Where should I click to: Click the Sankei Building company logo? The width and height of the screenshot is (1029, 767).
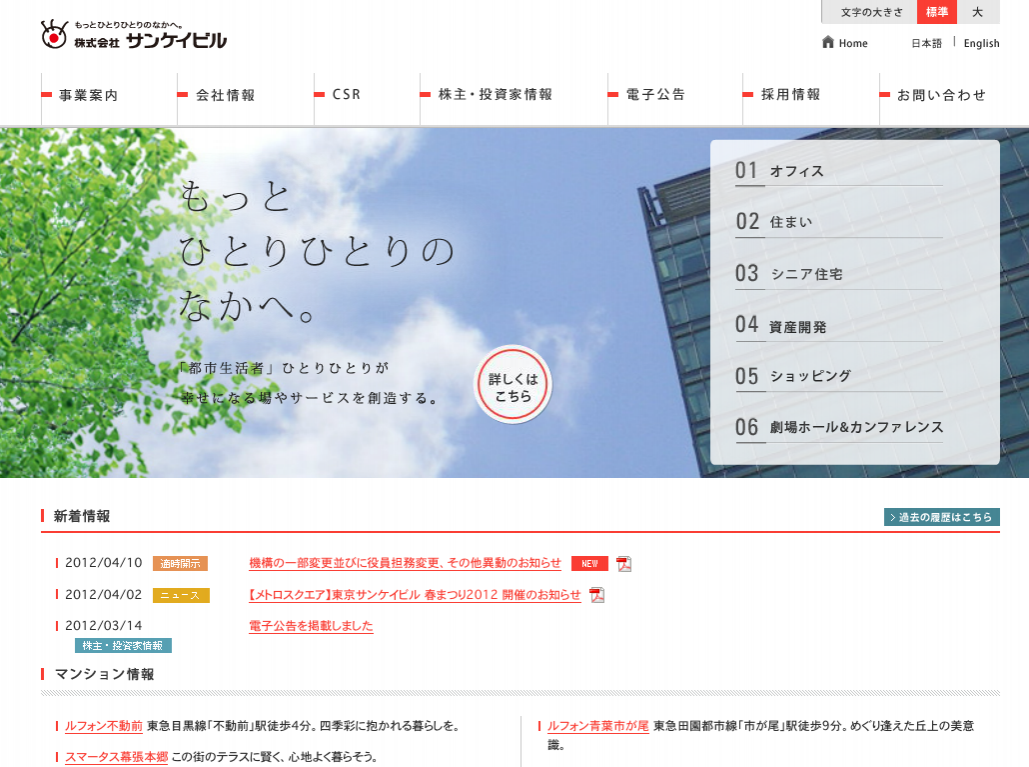pyautogui.click(x=133, y=34)
